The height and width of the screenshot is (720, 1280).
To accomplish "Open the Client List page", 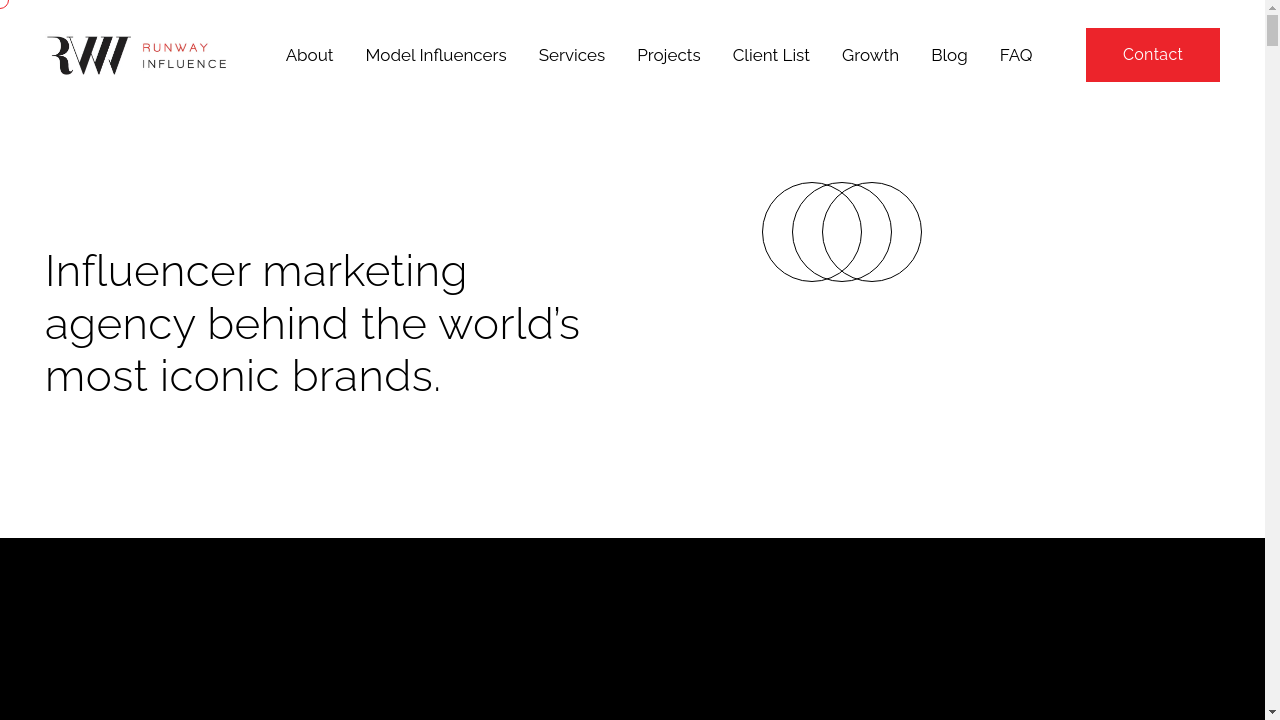I will pos(771,55).
